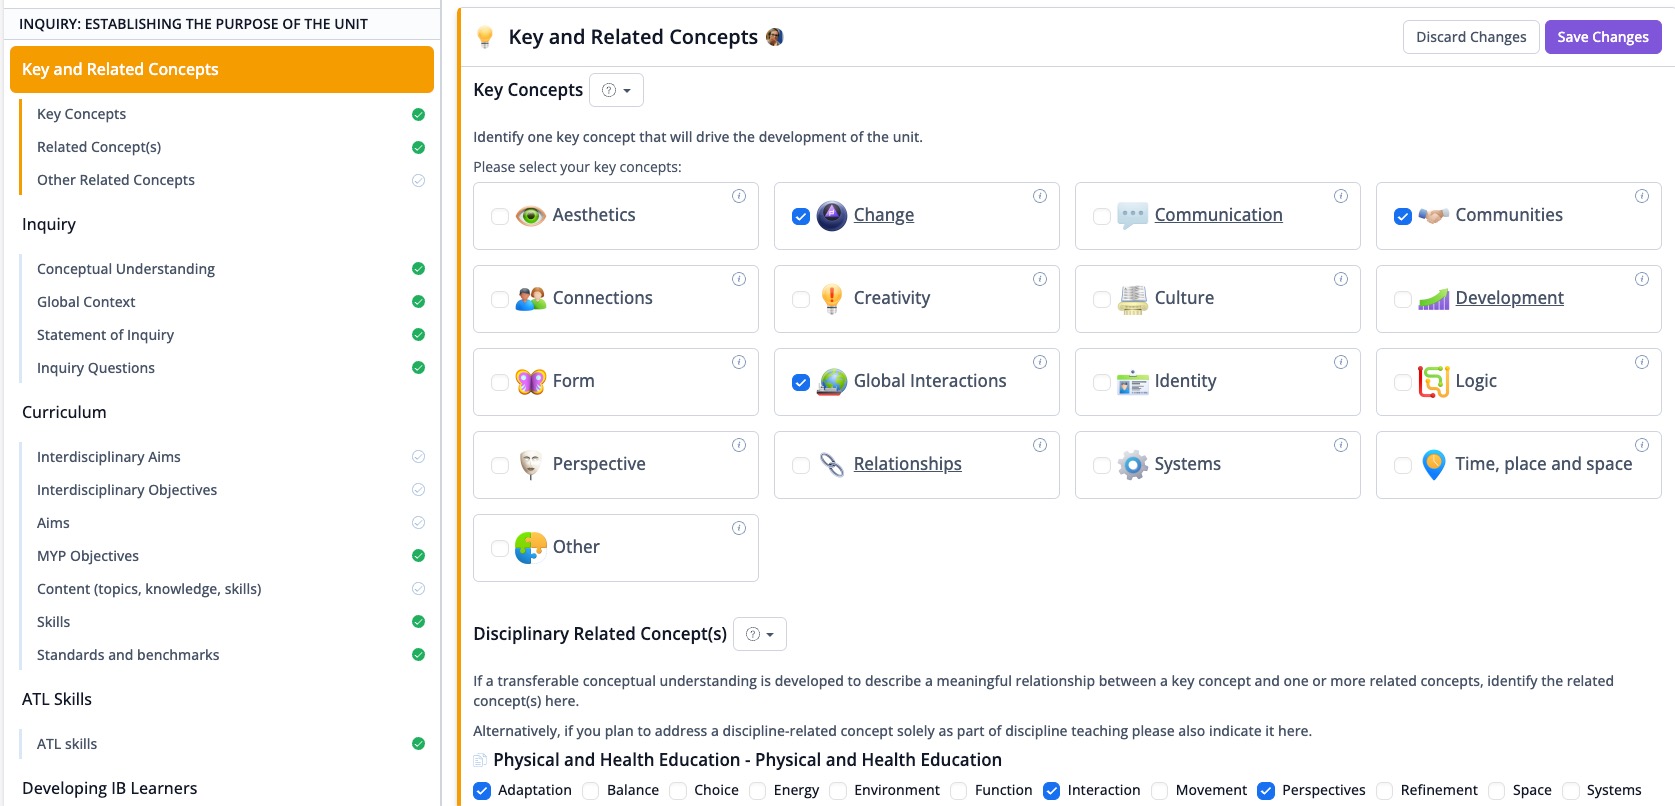This screenshot has height=806, width=1675.
Task: Click the Save Changes button
Action: click(1603, 37)
